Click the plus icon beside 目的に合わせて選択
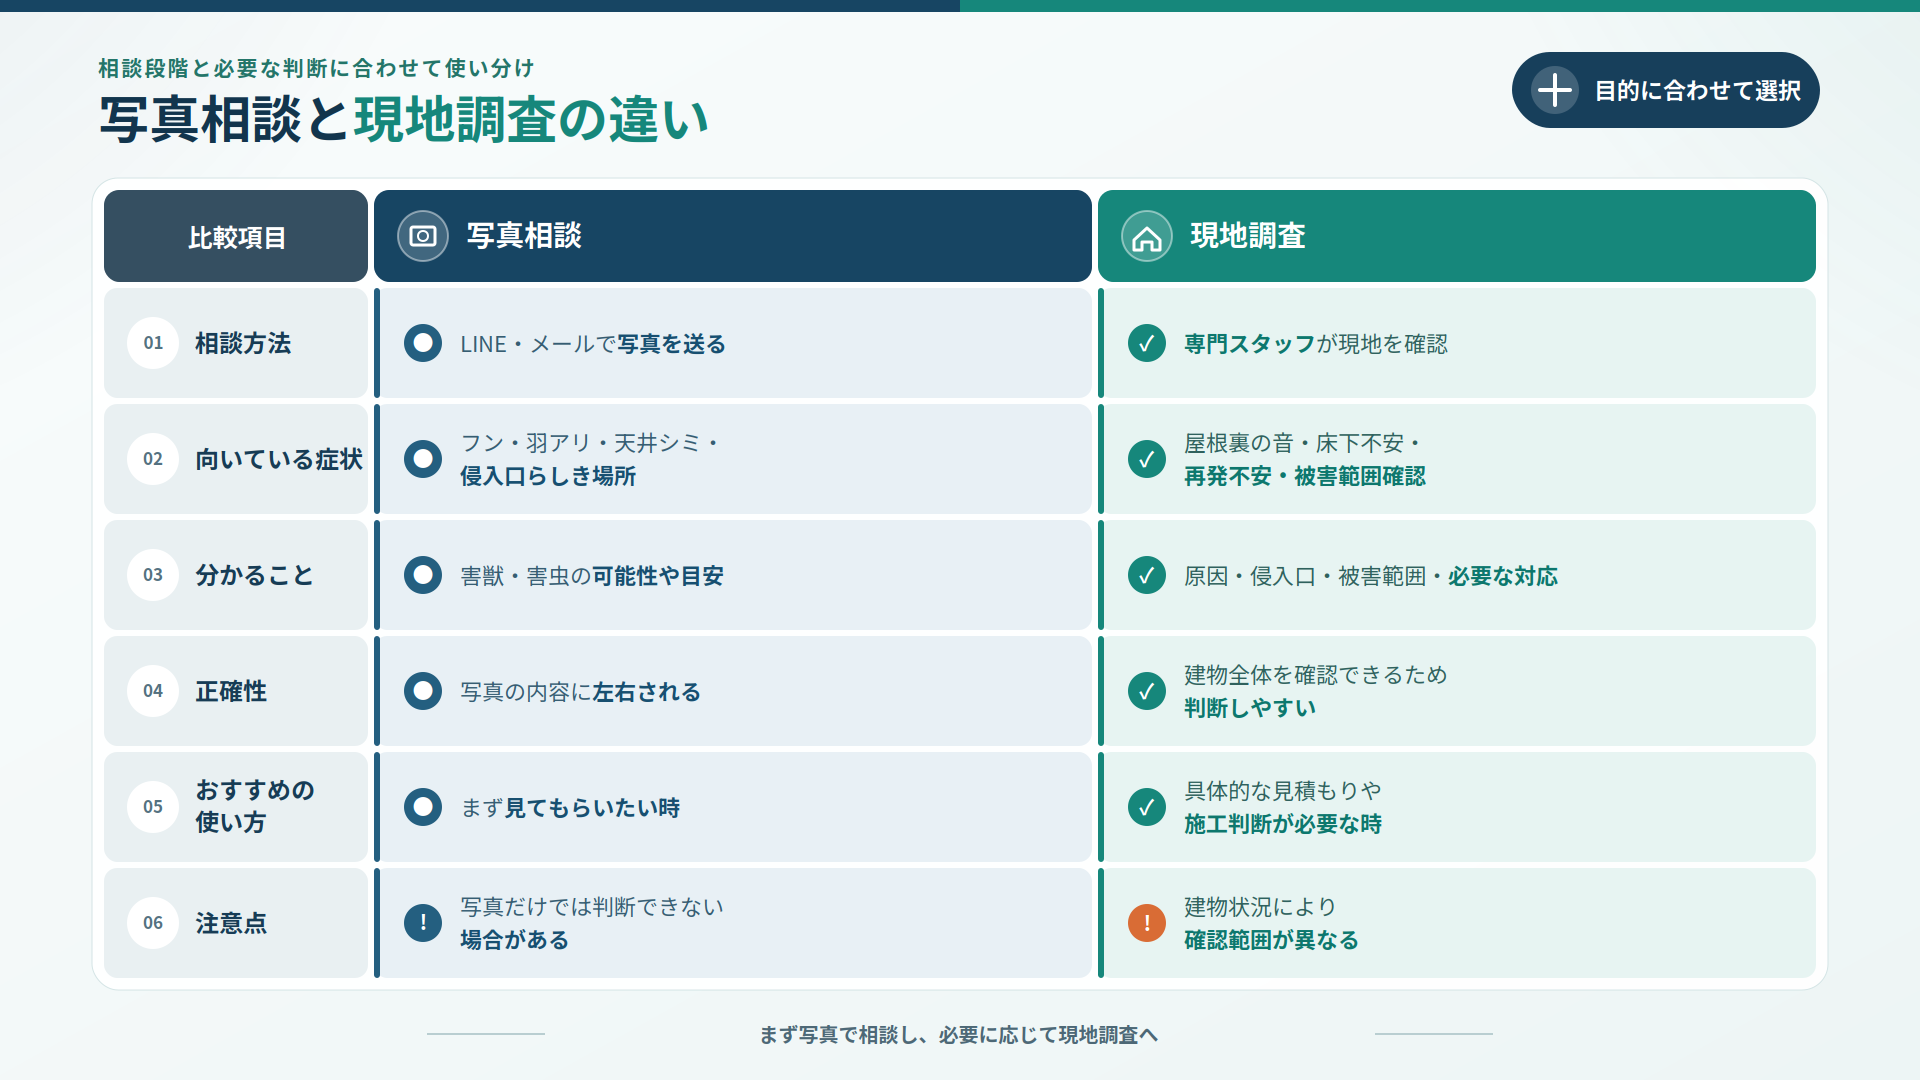The image size is (1920, 1080). 1554,90
